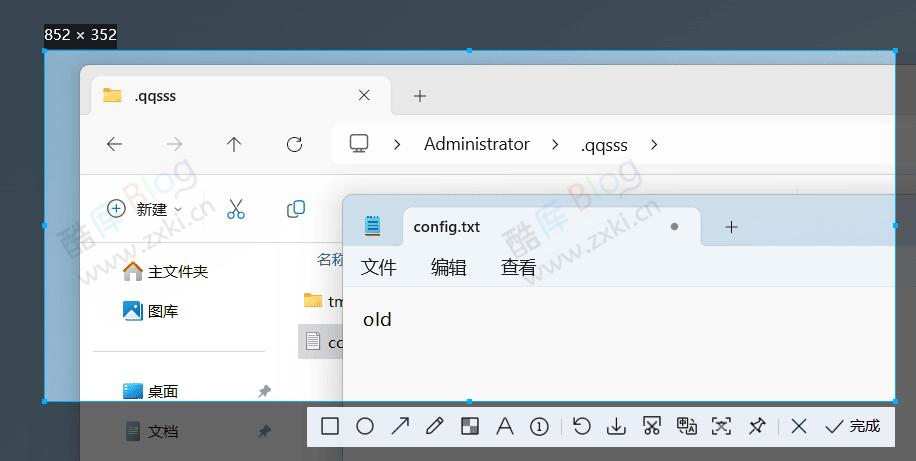Click the 名称 column header

[329, 260]
